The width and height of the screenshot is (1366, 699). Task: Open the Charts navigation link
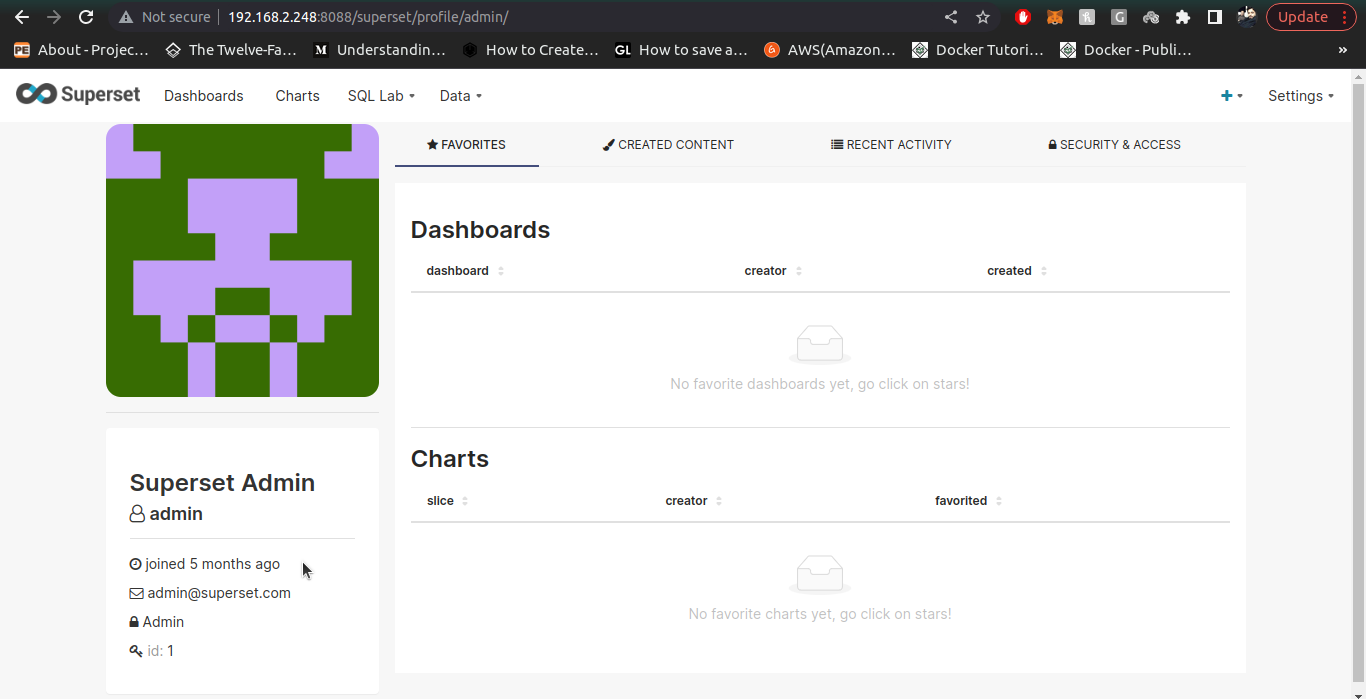297,96
